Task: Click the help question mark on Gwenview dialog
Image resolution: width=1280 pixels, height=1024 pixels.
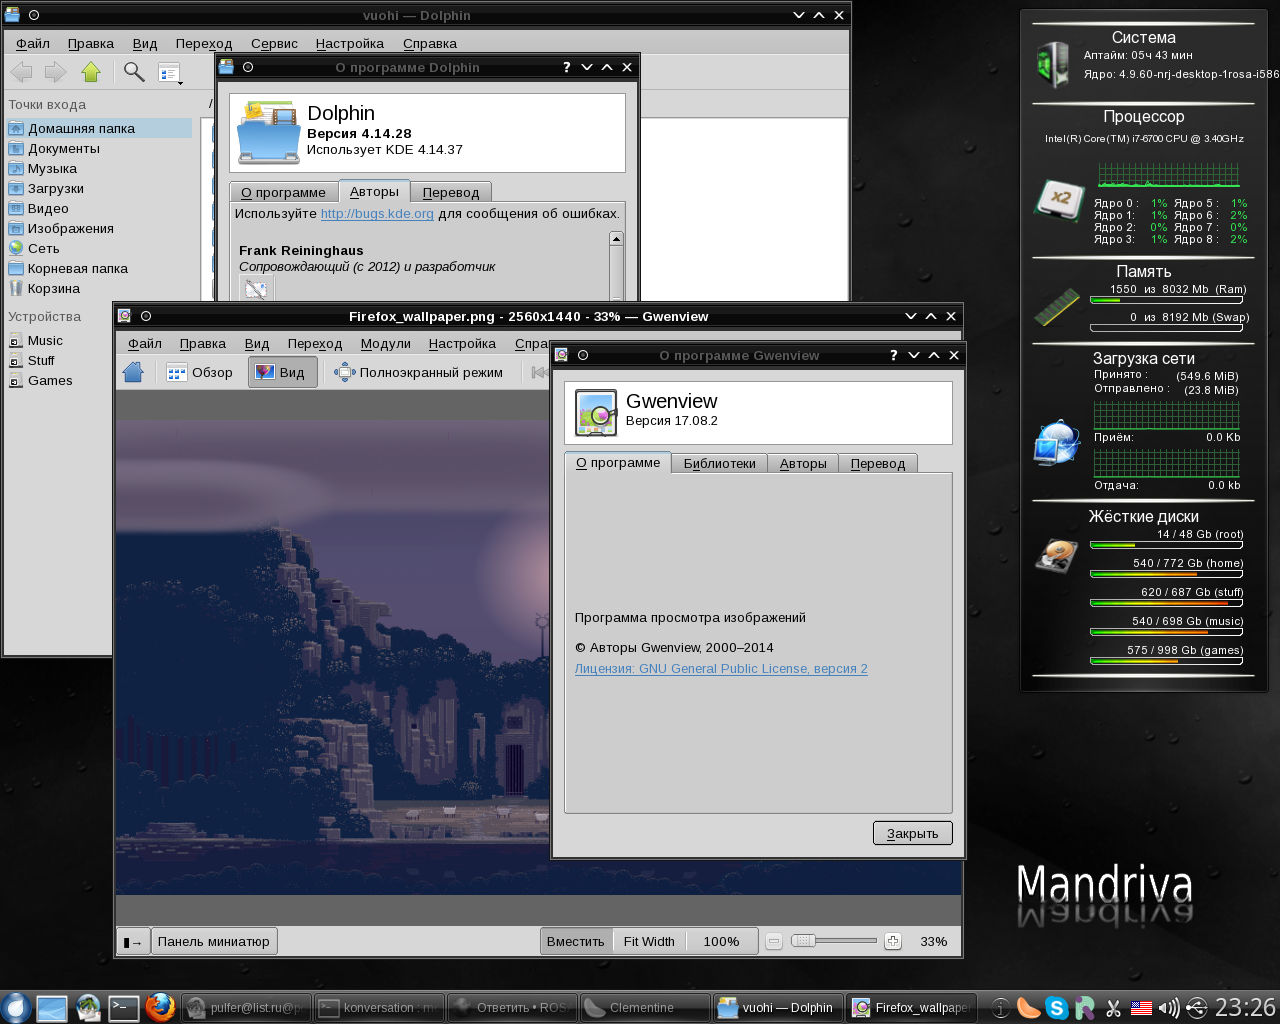Action: (894, 355)
